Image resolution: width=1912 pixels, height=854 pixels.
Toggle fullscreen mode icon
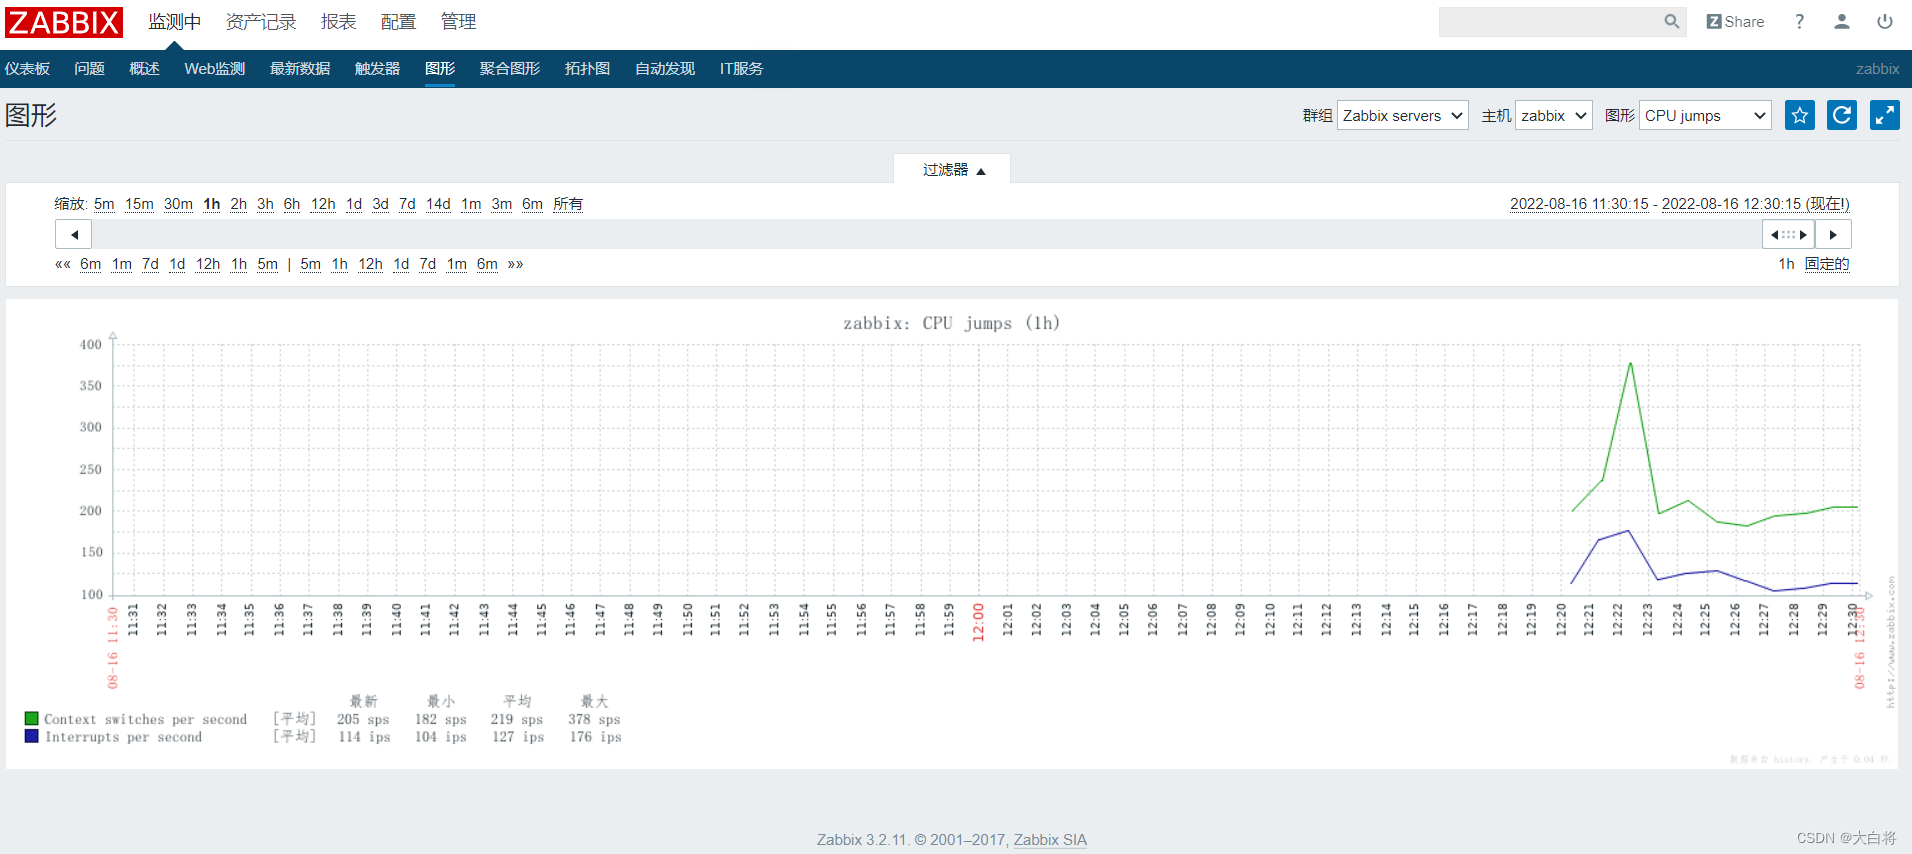point(1884,115)
